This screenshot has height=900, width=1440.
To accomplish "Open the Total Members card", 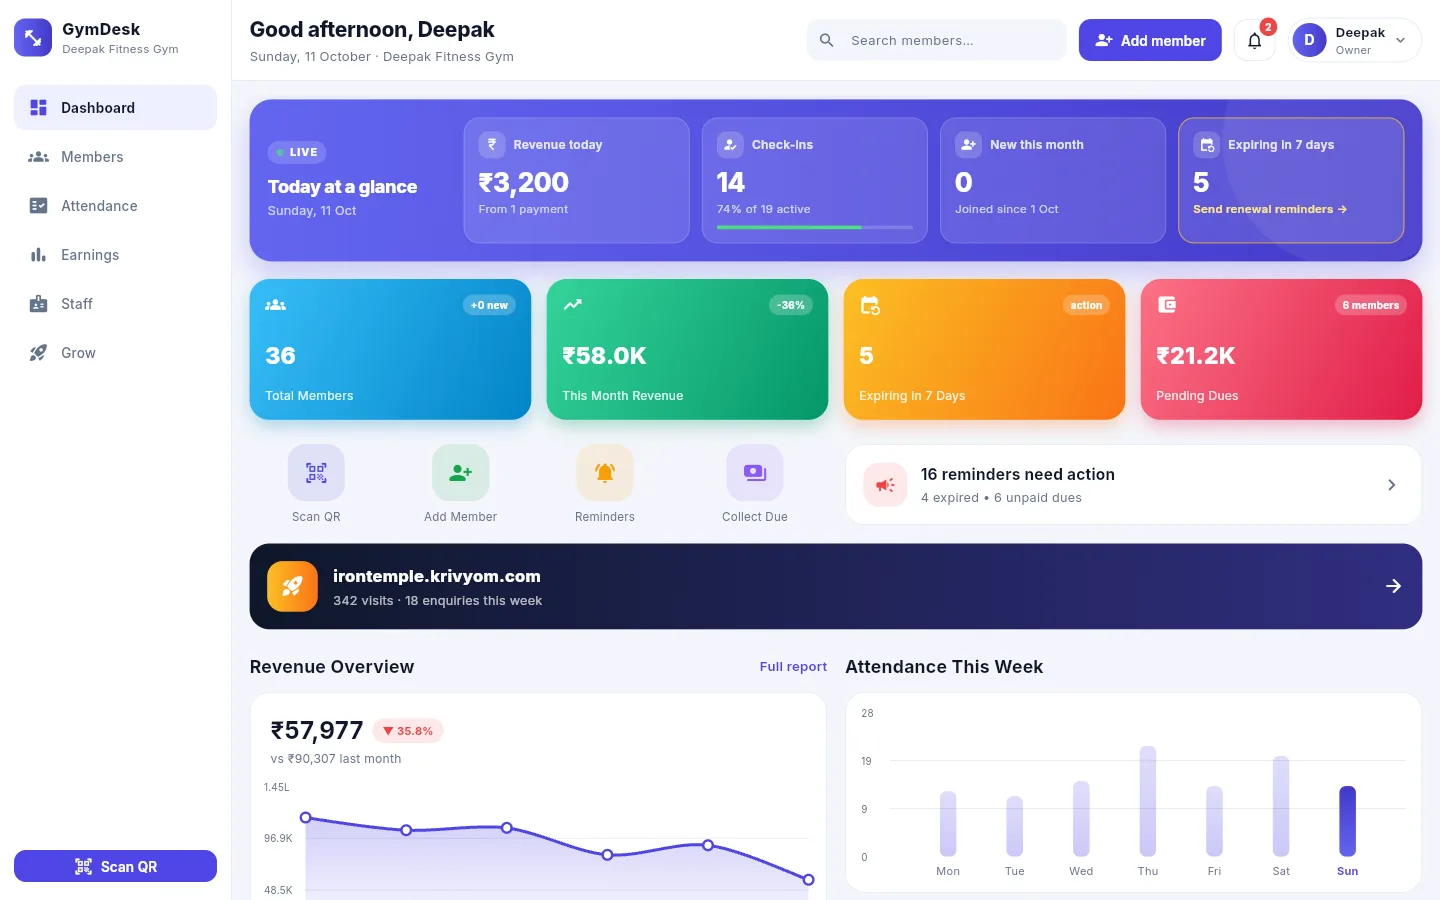I will (x=390, y=349).
